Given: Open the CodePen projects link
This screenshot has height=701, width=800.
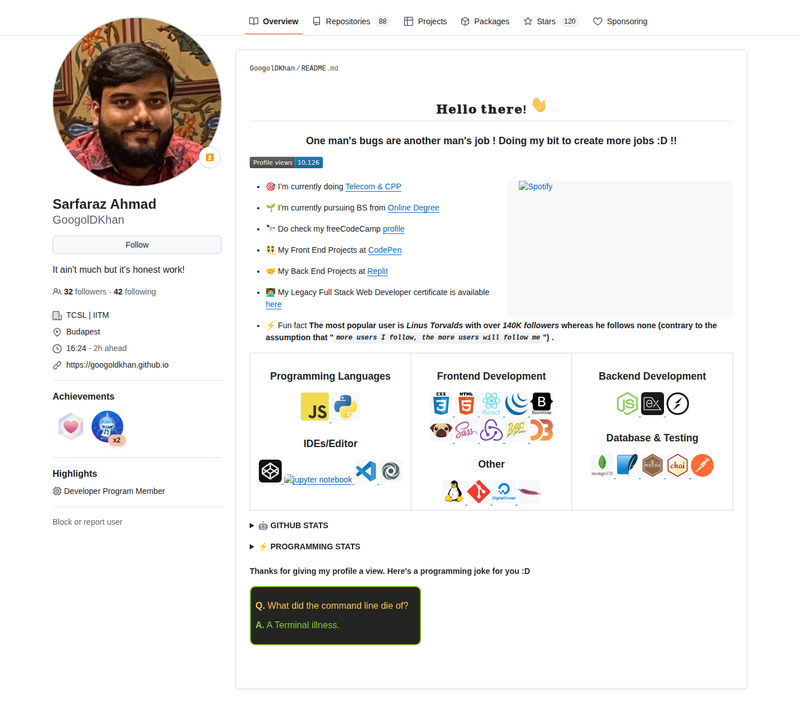Looking at the screenshot, I should pyautogui.click(x=385, y=250).
